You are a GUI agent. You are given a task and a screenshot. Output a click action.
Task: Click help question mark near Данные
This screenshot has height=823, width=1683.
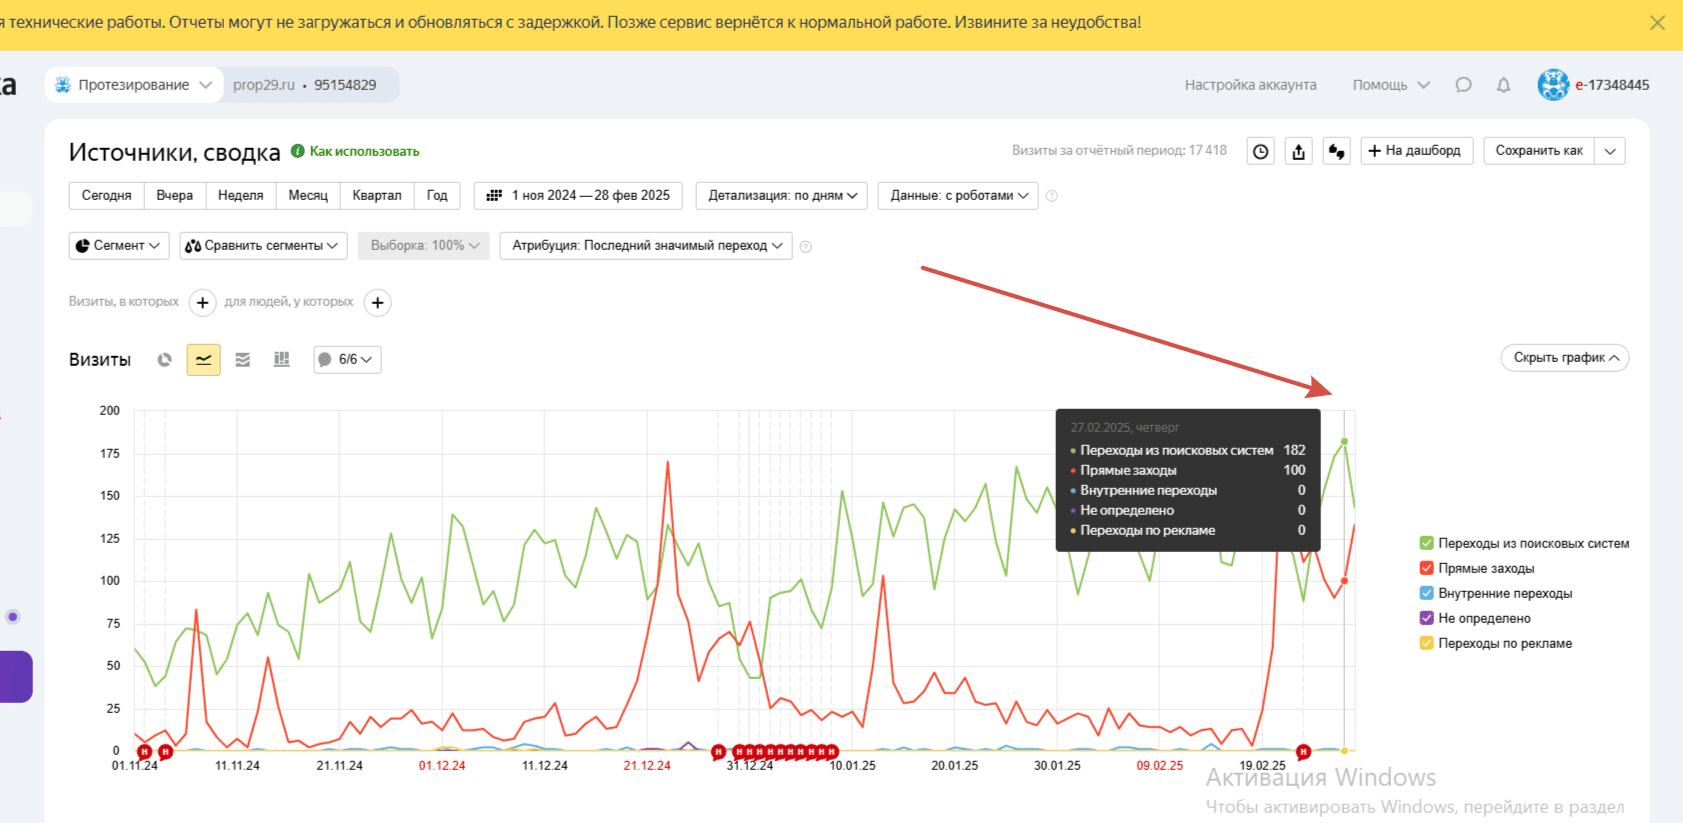tap(1052, 196)
